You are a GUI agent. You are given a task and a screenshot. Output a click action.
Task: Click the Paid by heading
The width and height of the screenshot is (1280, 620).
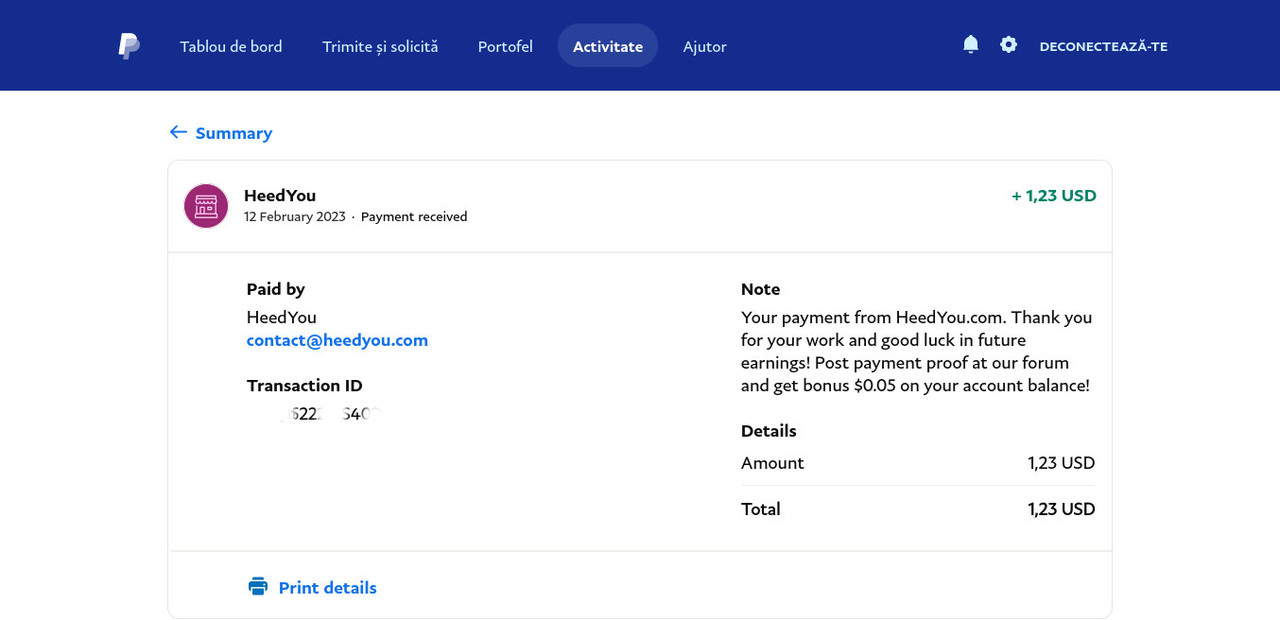[x=276, y=289]
